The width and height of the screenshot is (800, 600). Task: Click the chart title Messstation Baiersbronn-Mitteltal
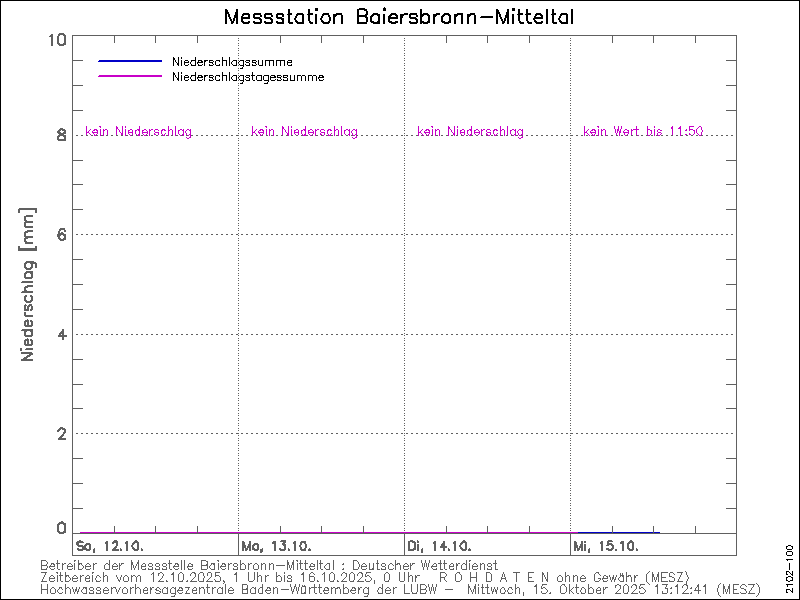click(x=399, y=18)
